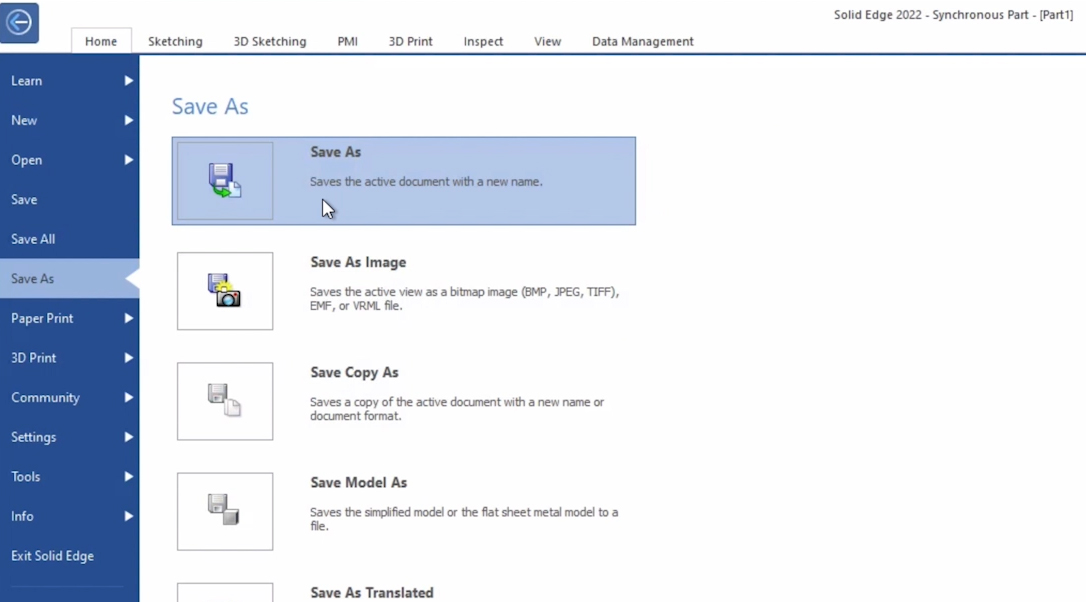Open the Data Management ribbon tab
Screen dimensions: 1086x602
coord(643,42)
